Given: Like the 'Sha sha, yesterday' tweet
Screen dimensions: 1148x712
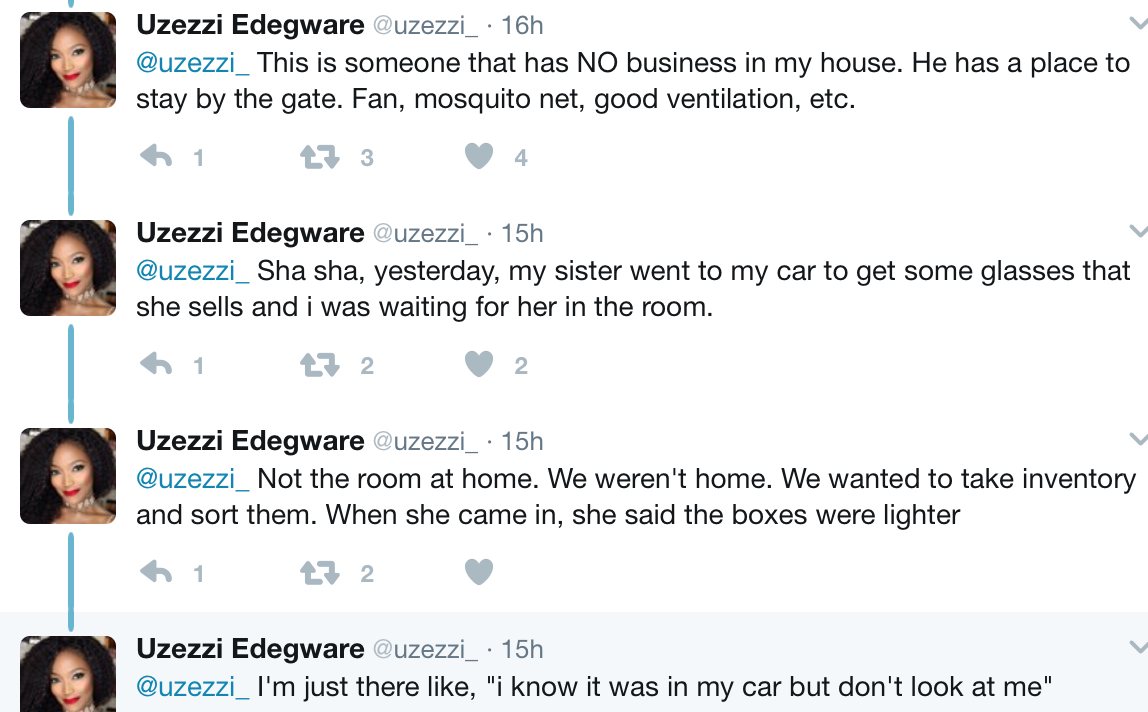Looking at the screenshot, I should coord(480,365).
